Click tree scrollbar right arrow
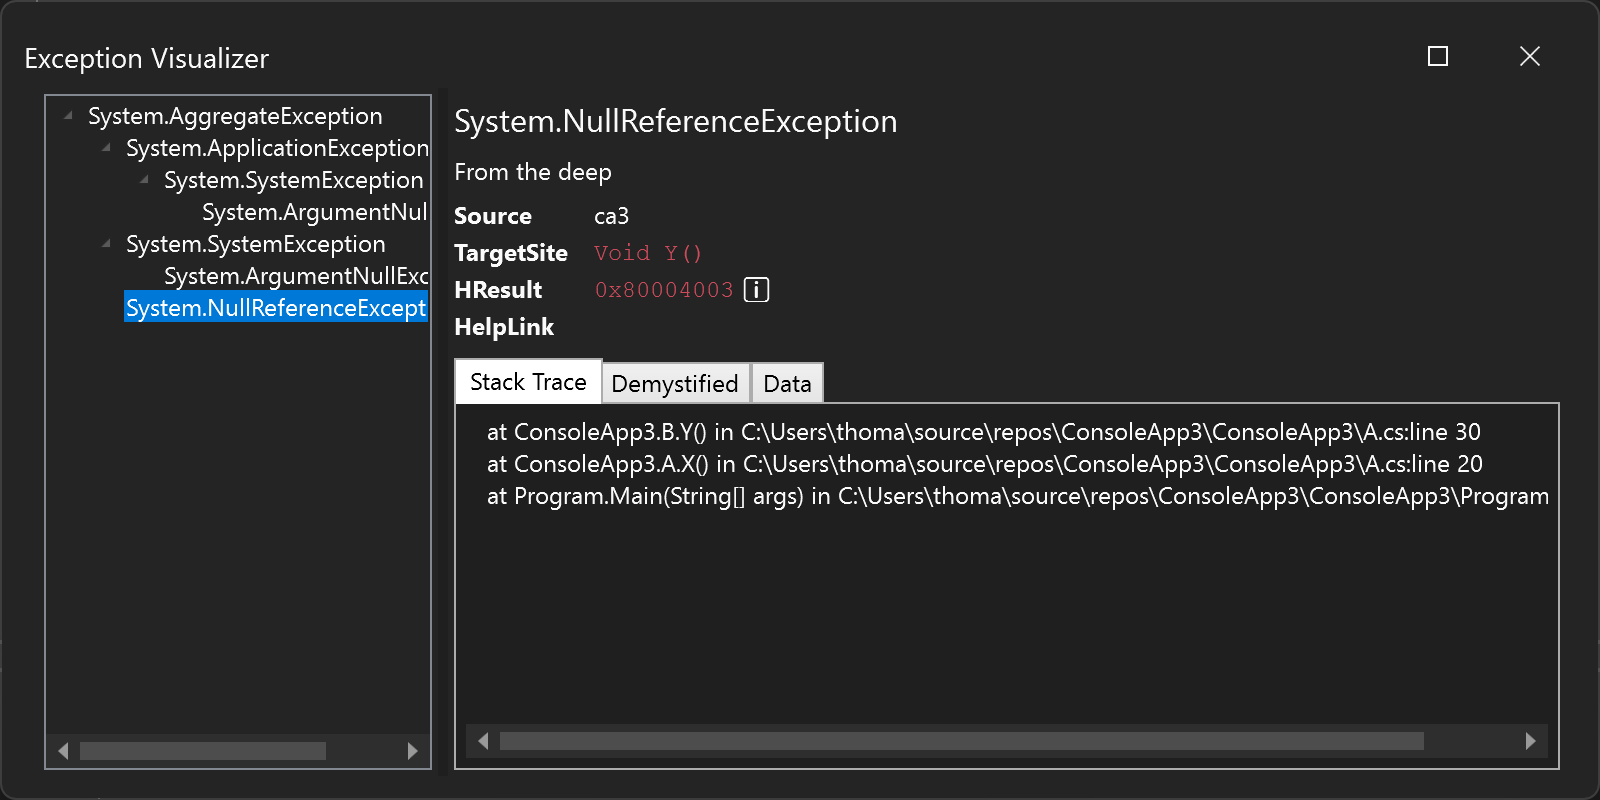The width and height of the screenshot is (1600, 800). click(x=412, y=751)
